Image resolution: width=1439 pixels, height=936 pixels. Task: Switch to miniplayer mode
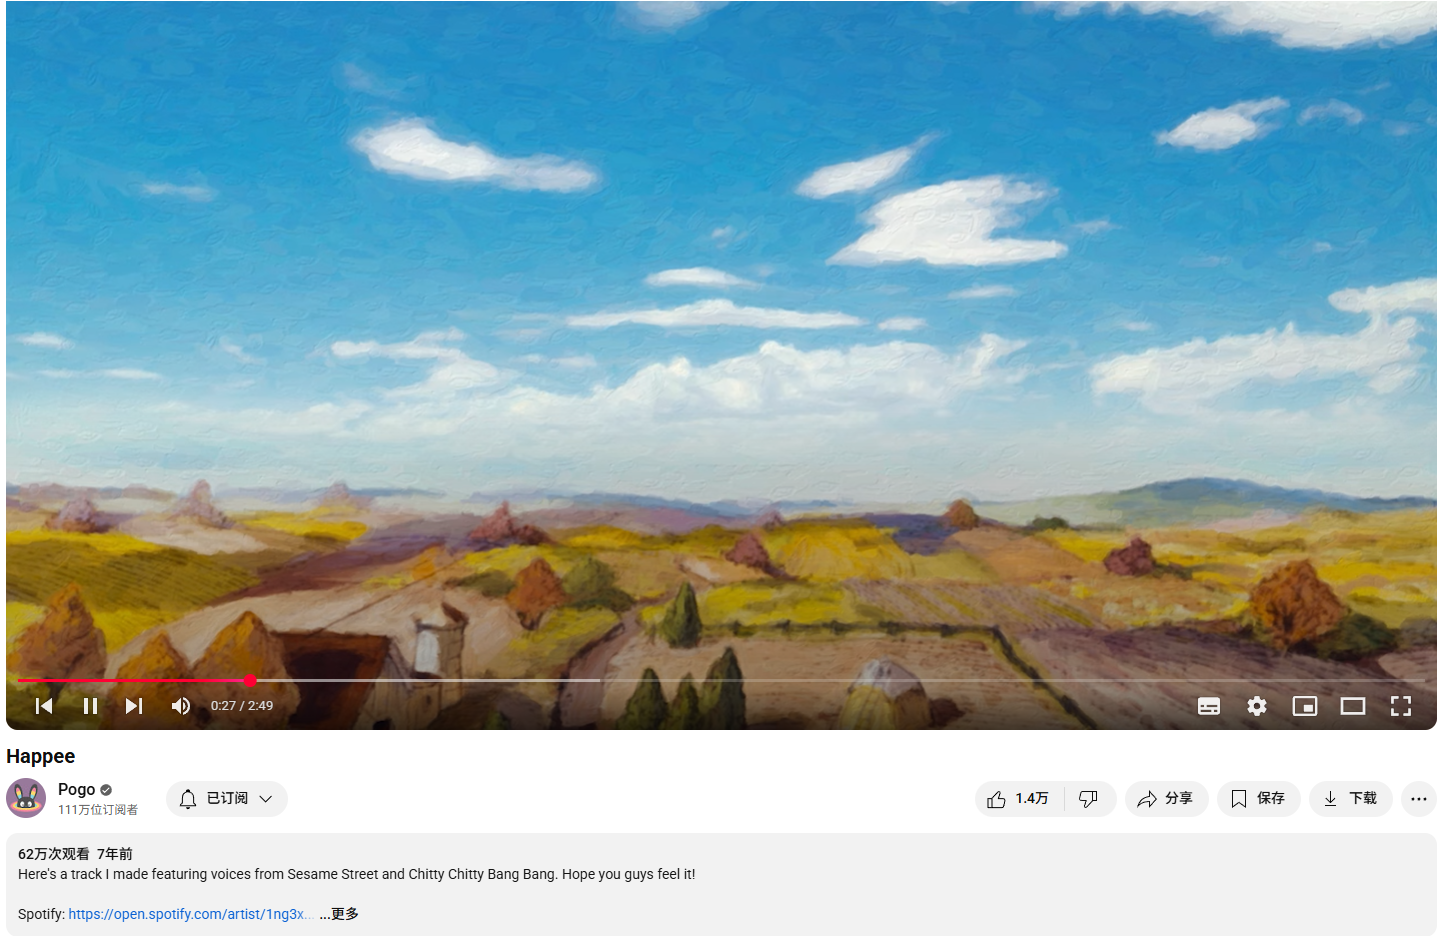1305,706
